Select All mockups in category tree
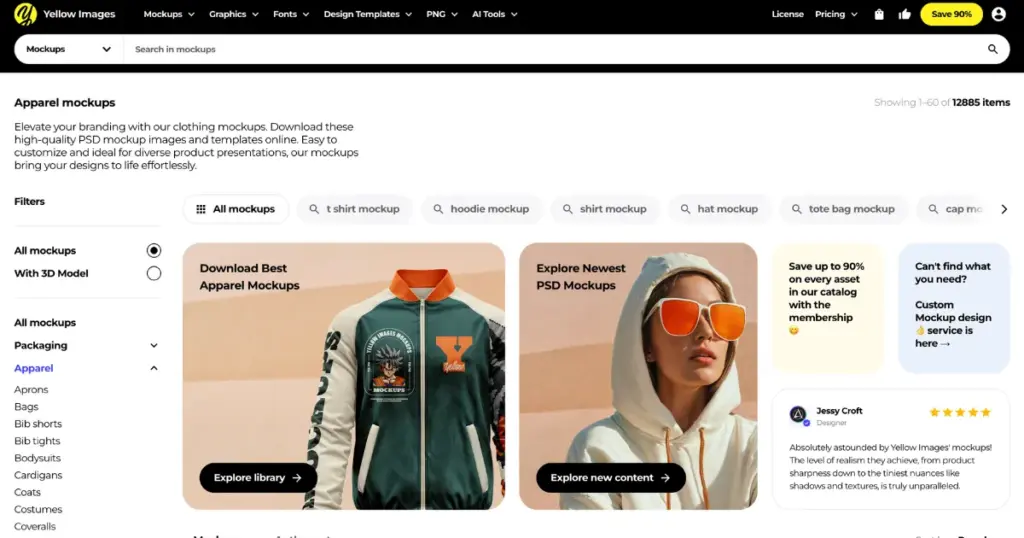Image resolution: width=1024 pixels, height=538 pixels. (45, 323)
